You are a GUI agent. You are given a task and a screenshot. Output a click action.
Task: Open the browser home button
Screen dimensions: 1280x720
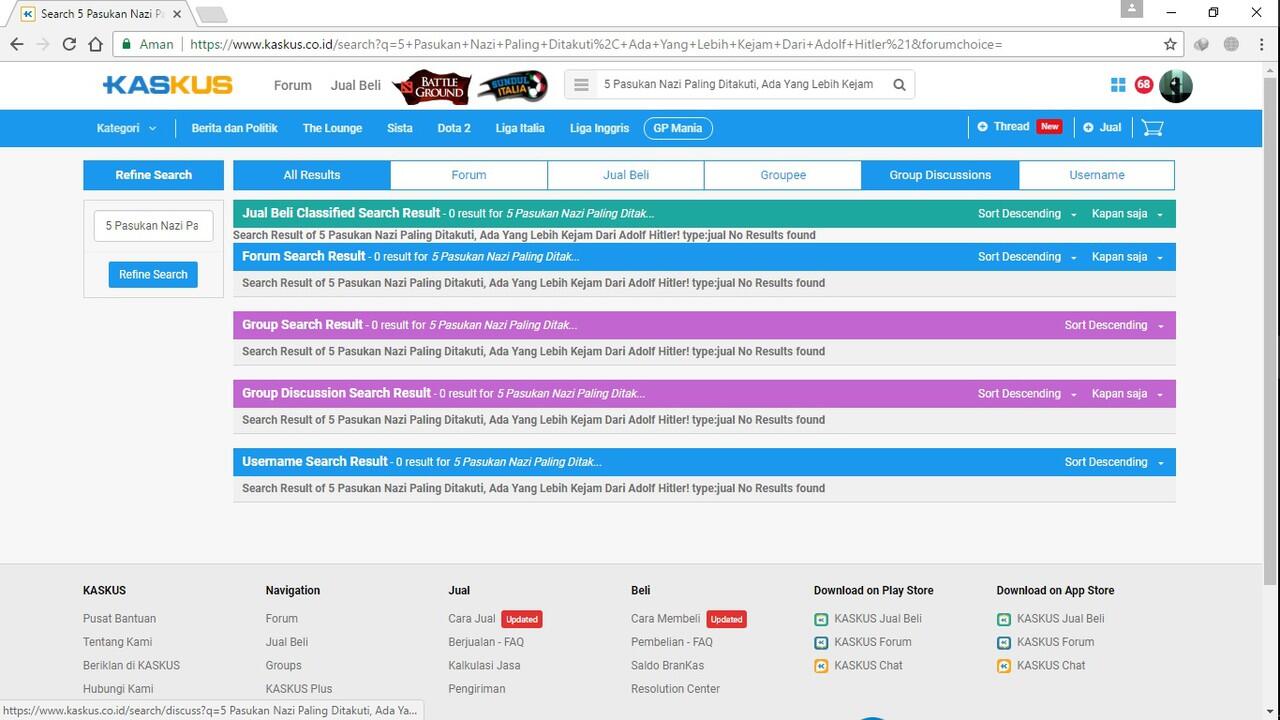point(95,44)
